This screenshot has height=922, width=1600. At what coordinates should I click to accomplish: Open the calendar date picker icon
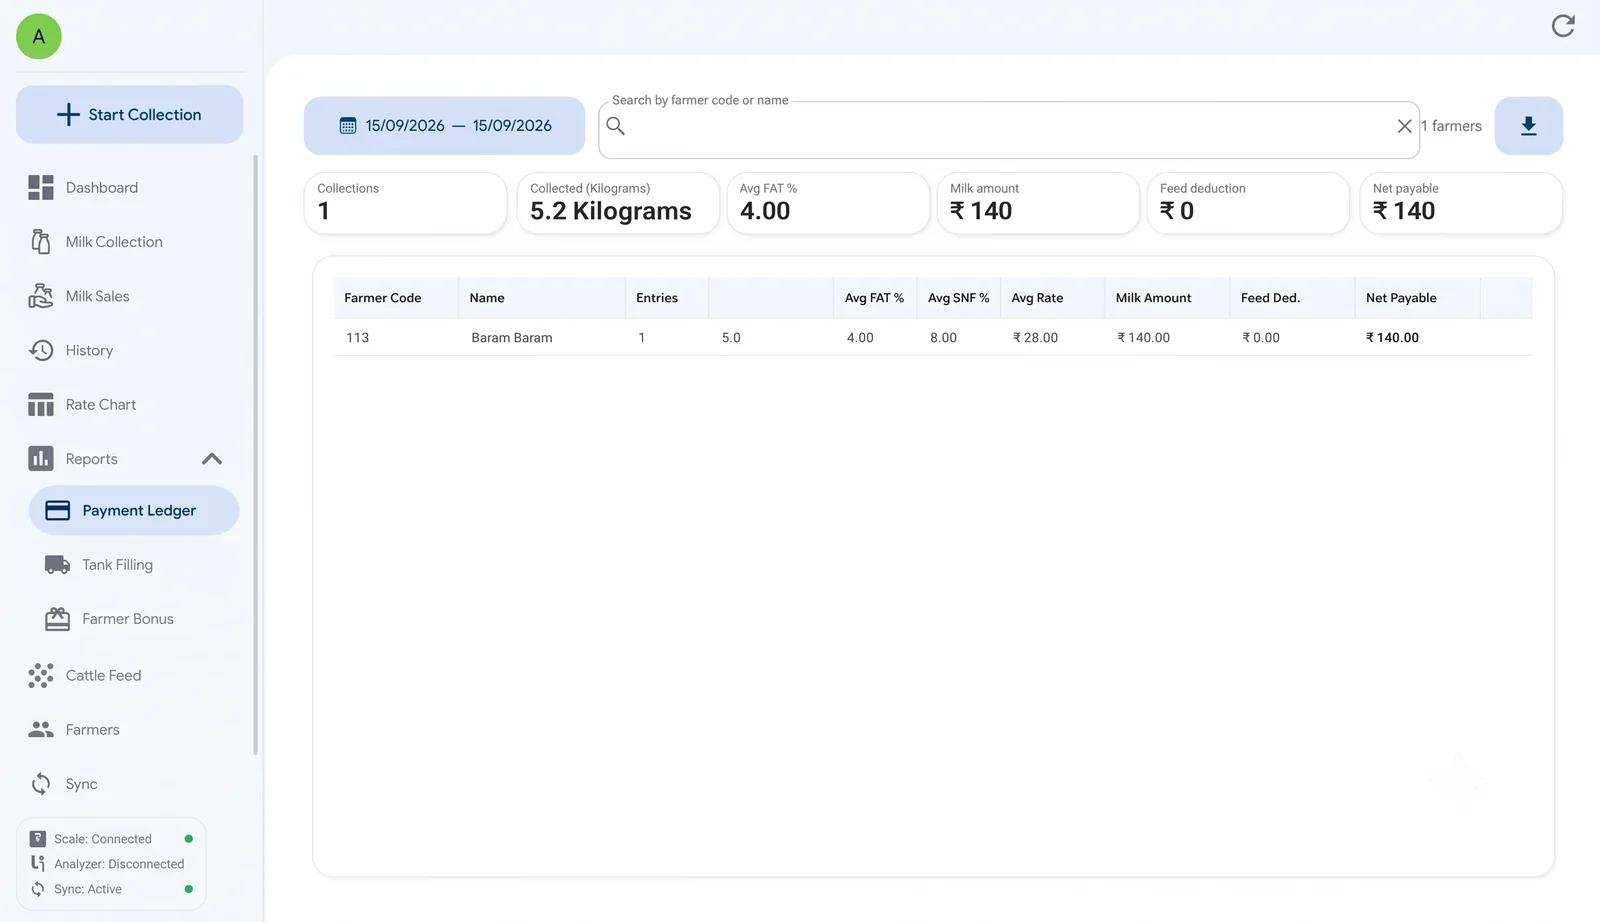(x=348, y=126)
